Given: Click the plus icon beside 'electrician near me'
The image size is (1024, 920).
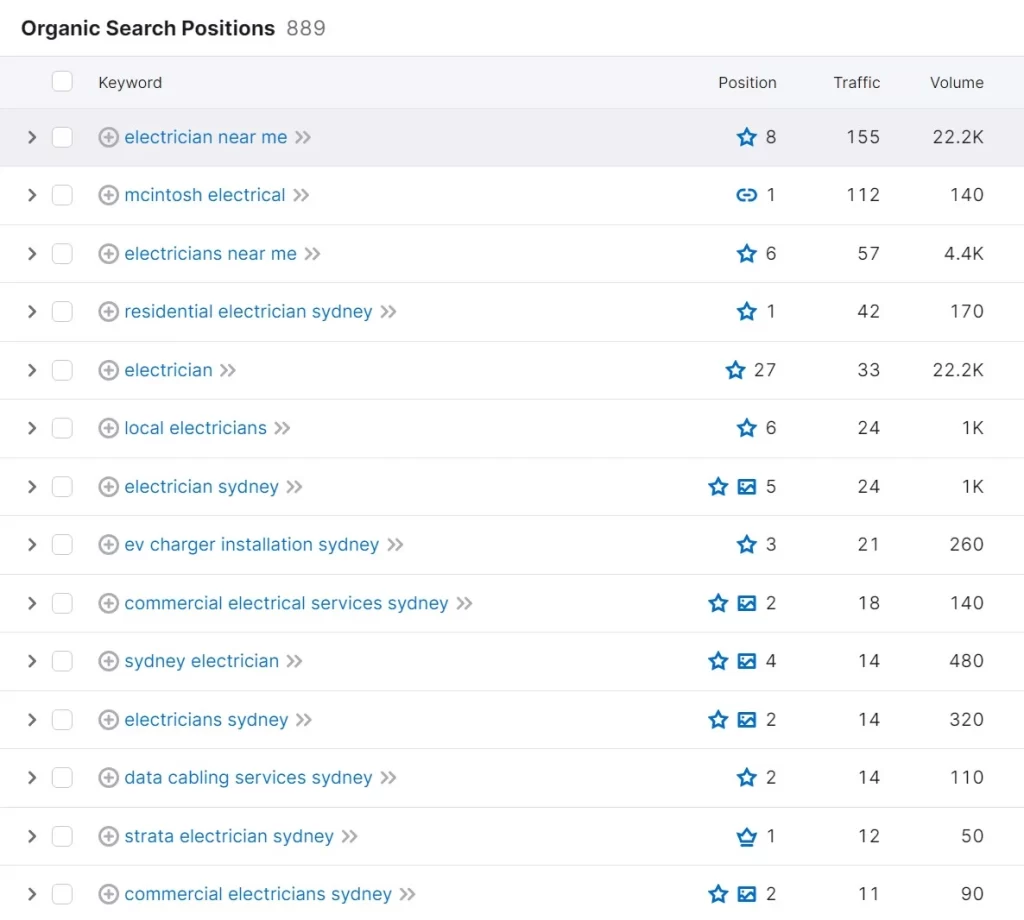Looking at the screenshot, I should (108, 137).
